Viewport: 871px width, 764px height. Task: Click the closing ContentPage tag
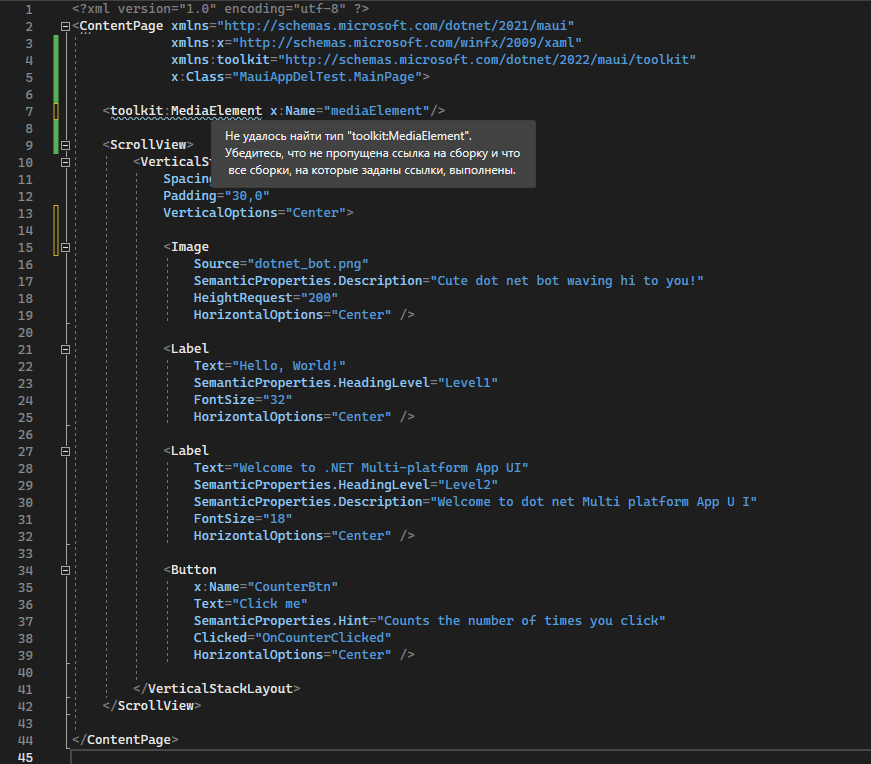(x=125, y=740)
